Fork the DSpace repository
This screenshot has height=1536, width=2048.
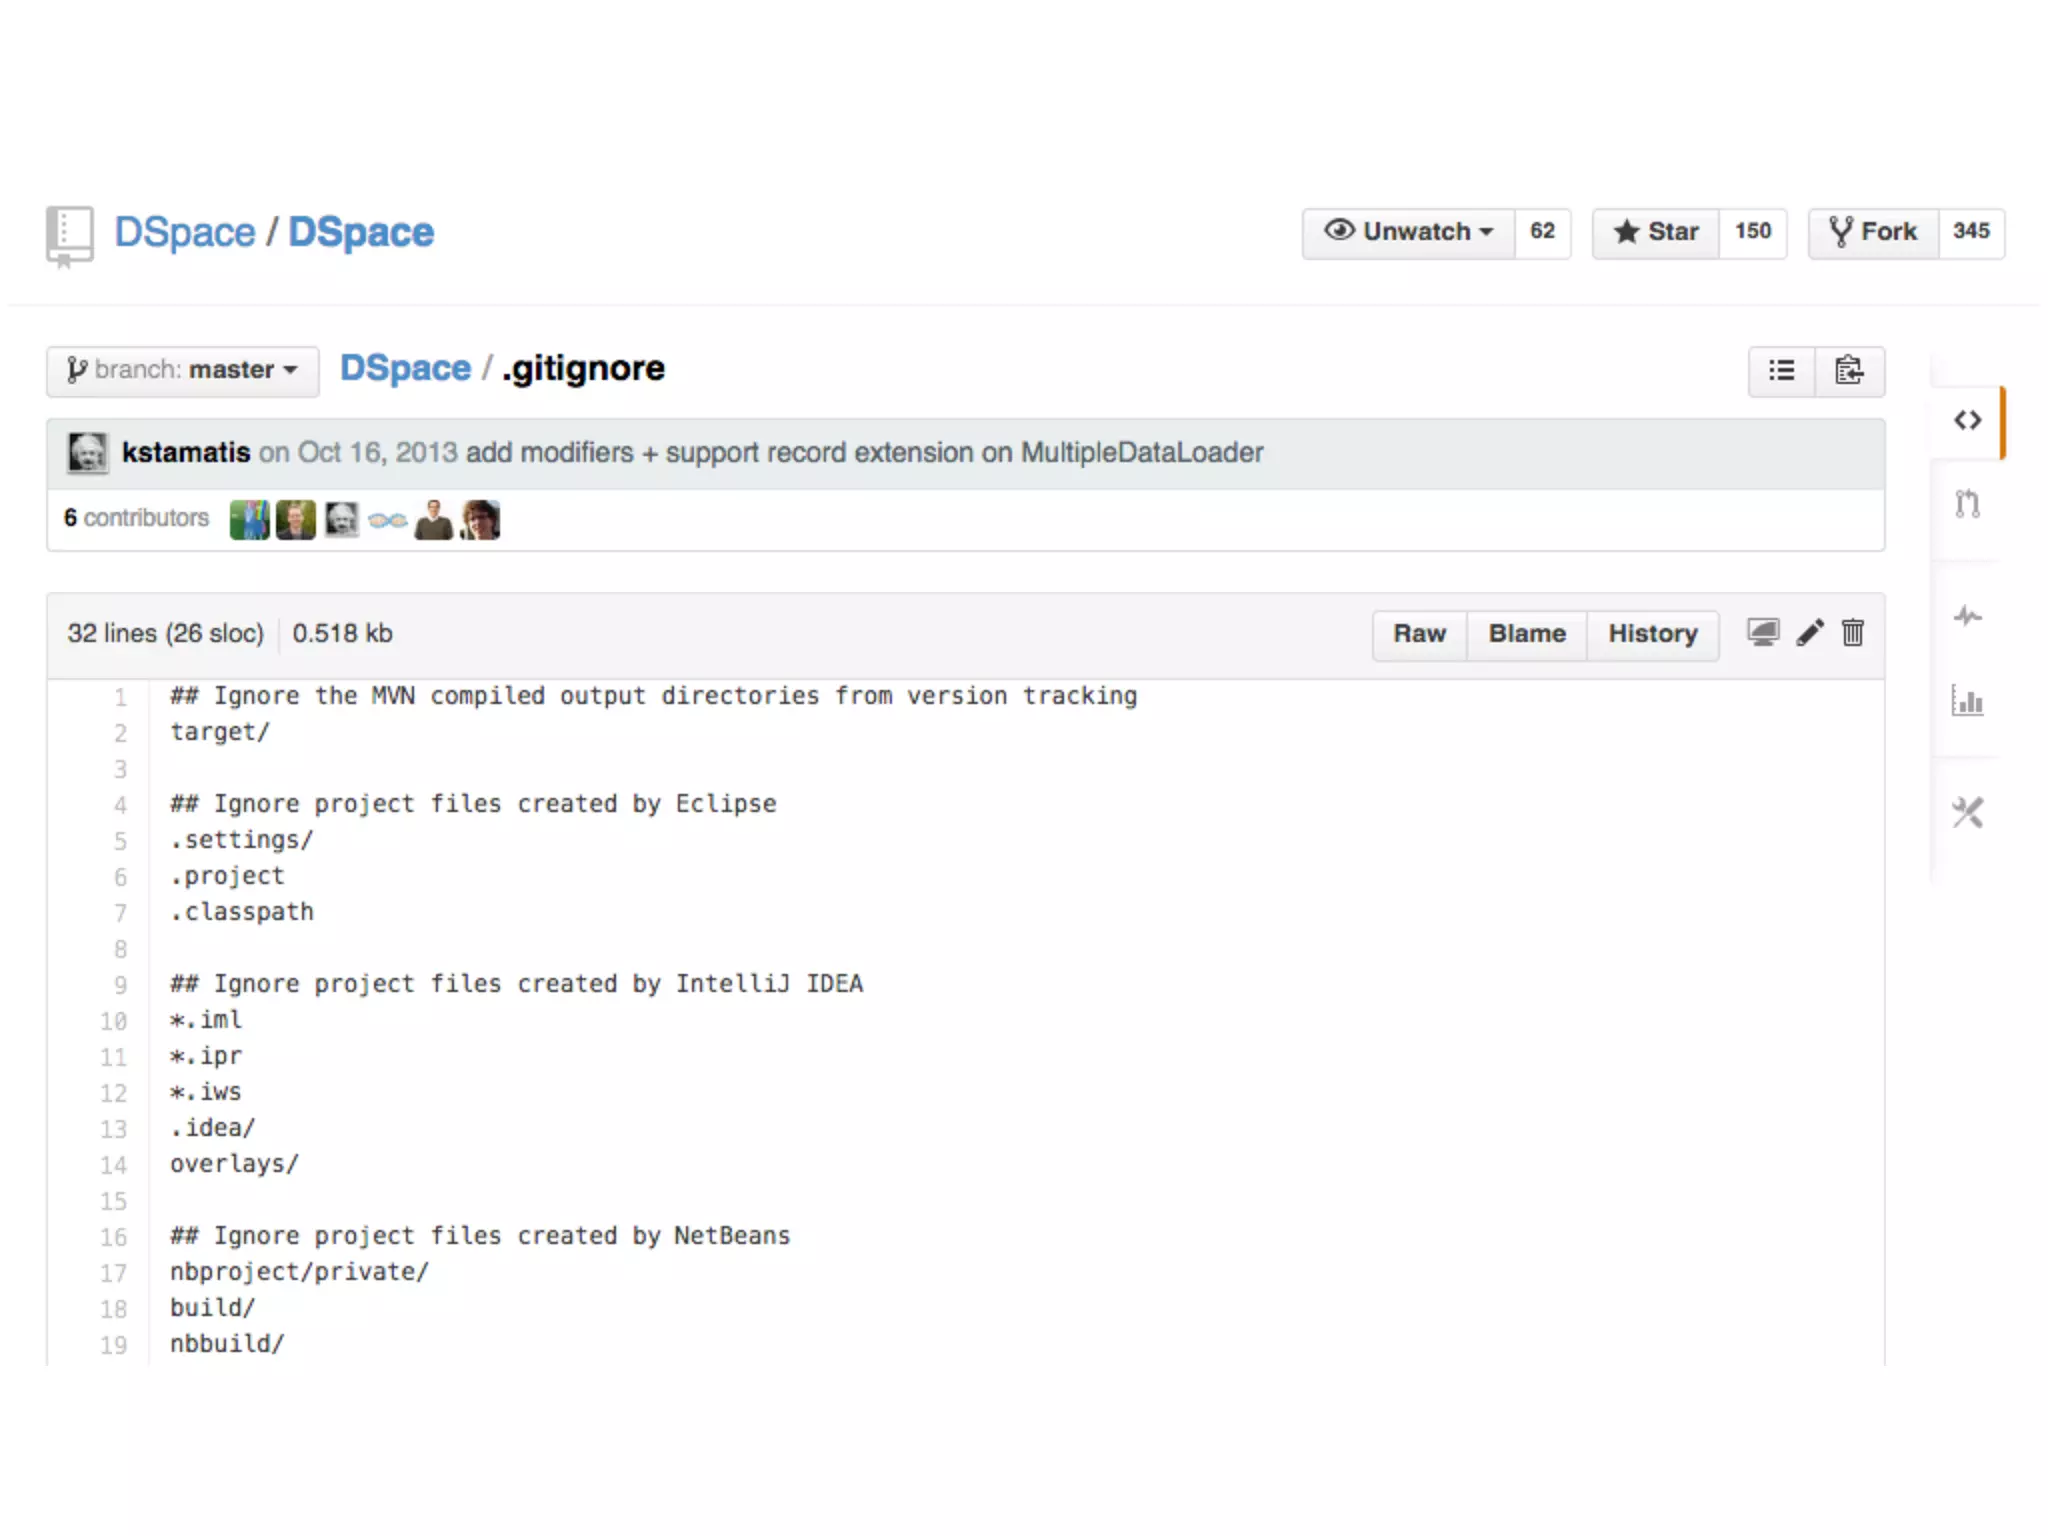(x=1873, y=232)
